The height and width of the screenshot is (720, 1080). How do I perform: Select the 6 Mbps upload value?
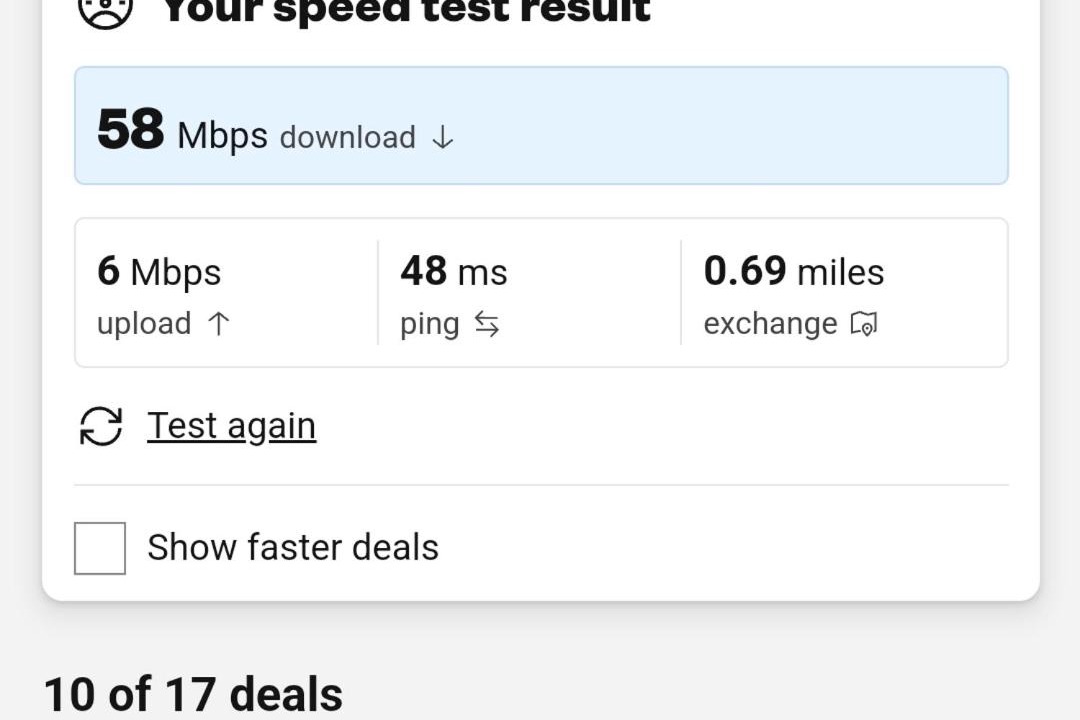coord(159,272)
